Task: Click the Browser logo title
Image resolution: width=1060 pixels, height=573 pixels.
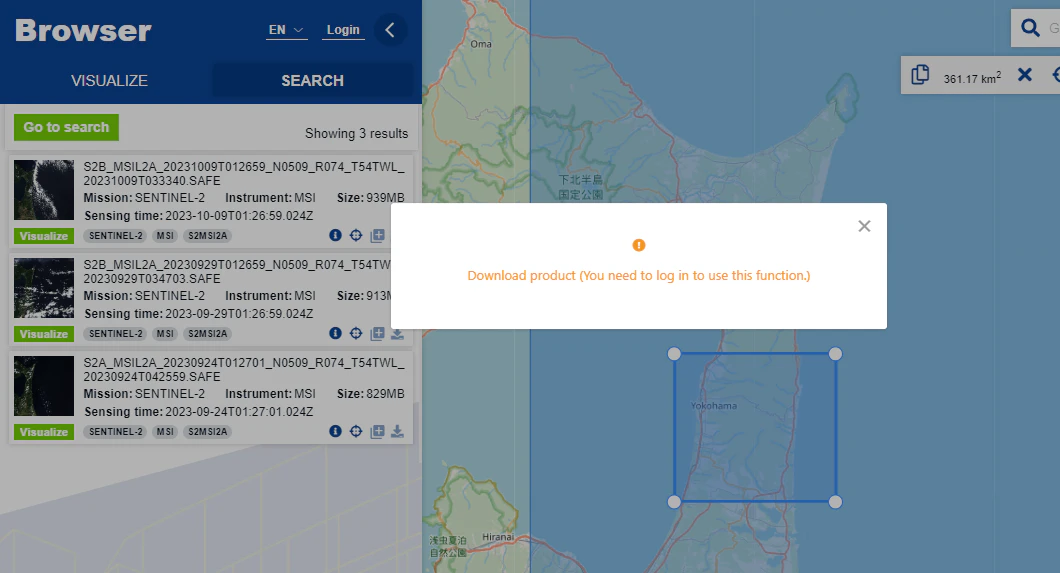Action: (83, 30)
